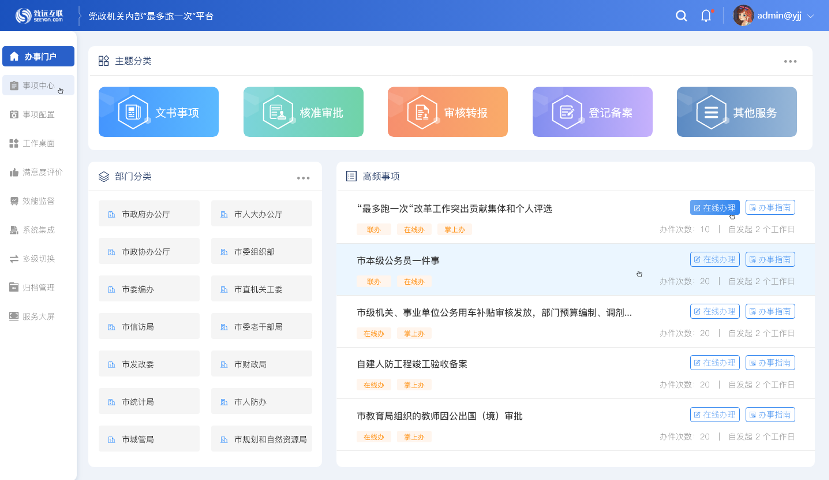
Task: Choose the 市财政局 department
Action: [261, 364]
